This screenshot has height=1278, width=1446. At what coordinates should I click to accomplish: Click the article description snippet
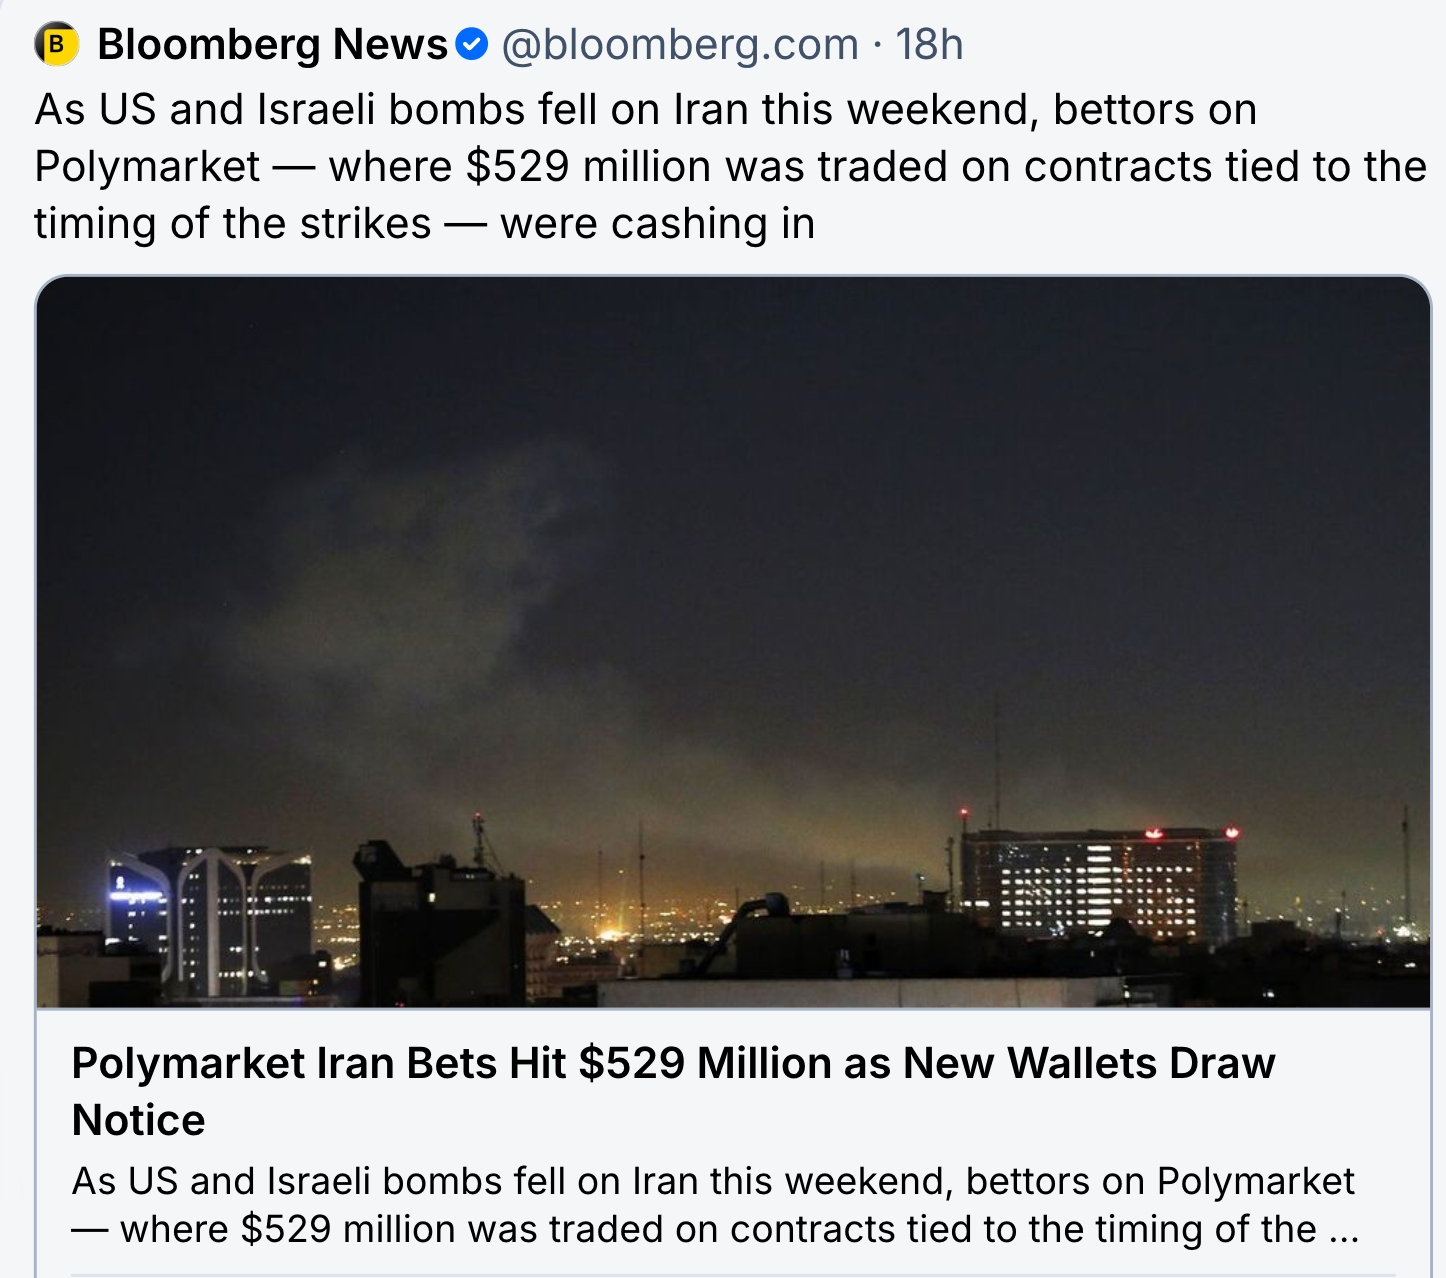click(x=712, y=1205)
